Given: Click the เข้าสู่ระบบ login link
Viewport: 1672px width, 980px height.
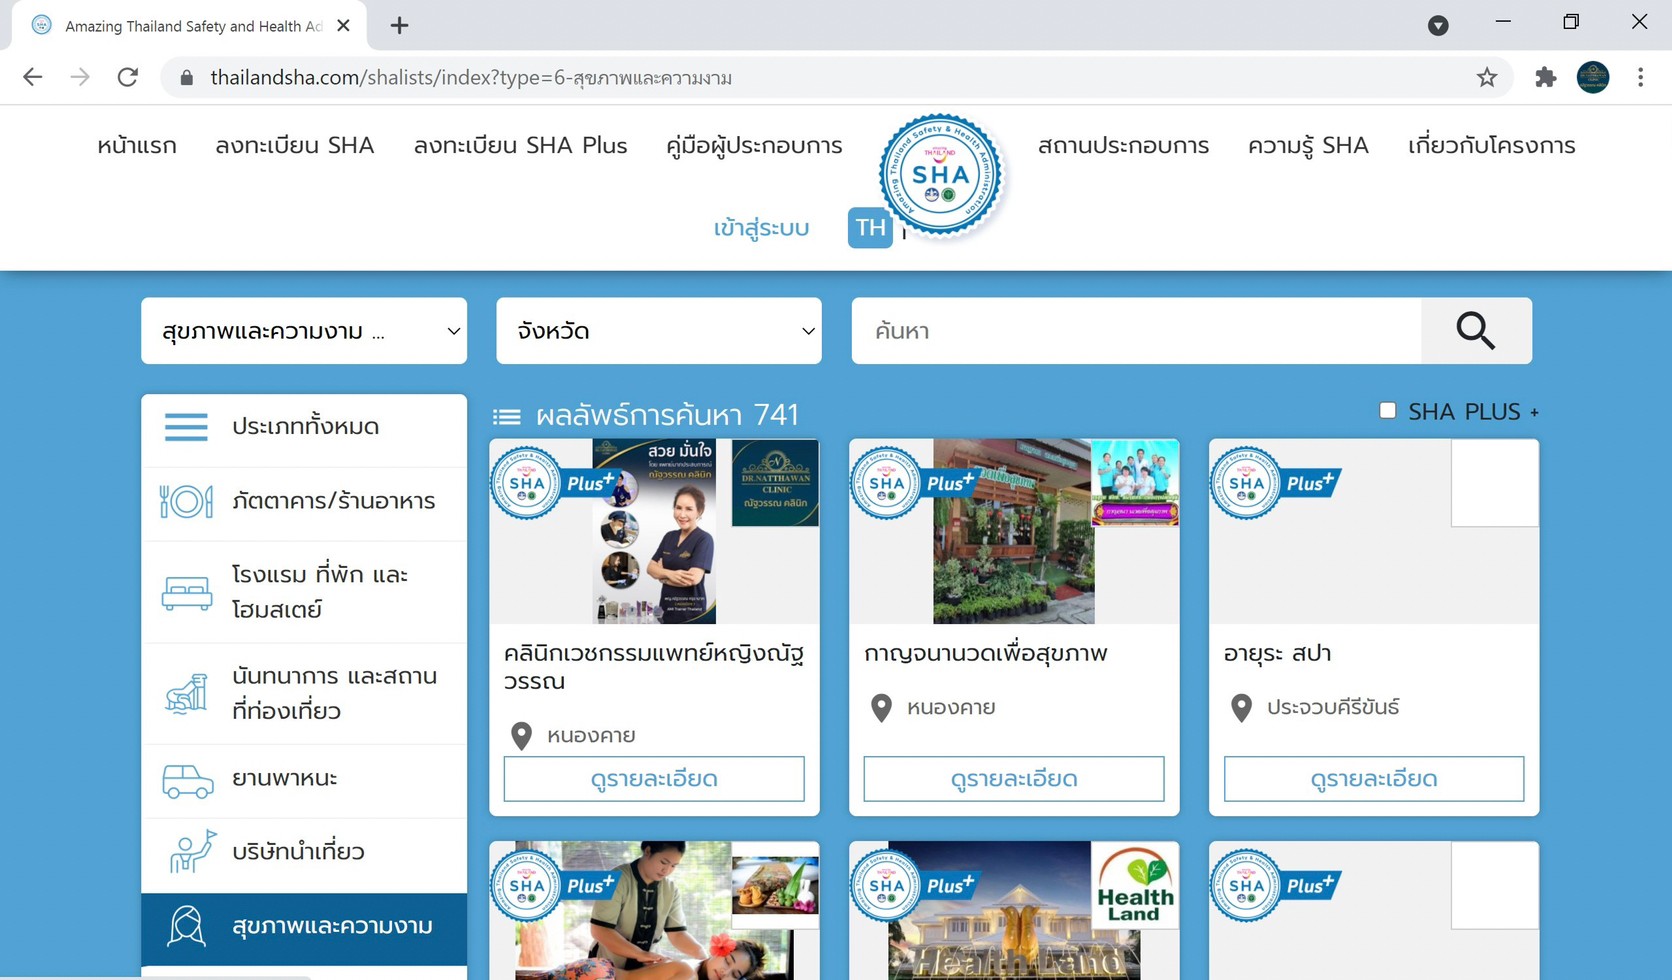Looking at the screenshot, I should 761,228.
